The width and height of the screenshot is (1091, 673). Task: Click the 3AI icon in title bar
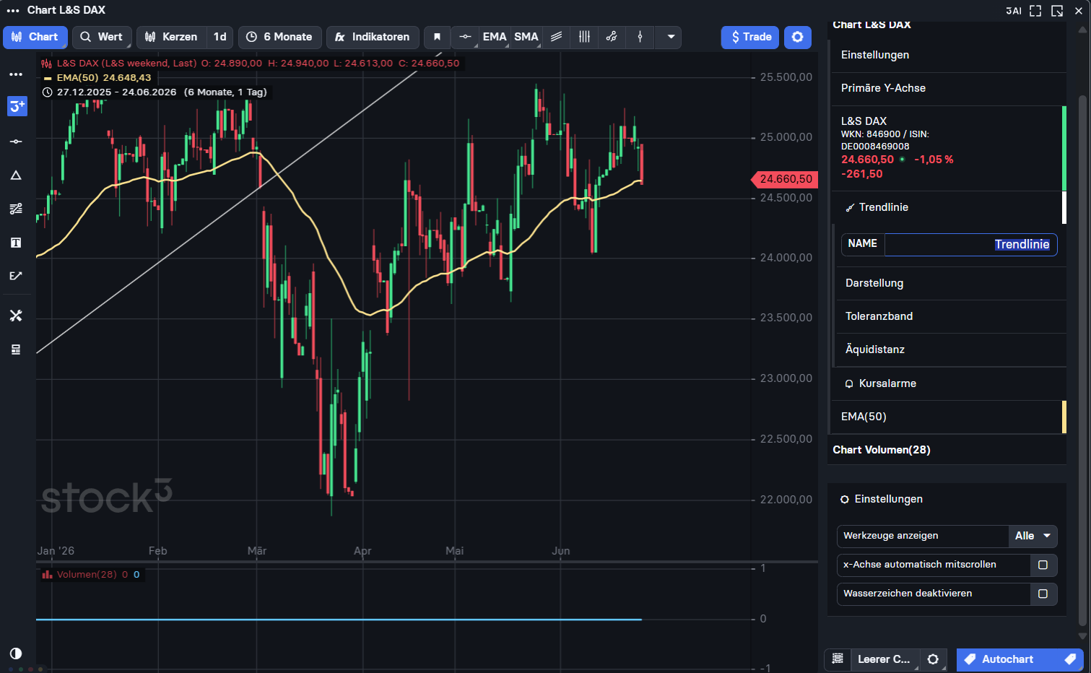tap(1013, 10)
